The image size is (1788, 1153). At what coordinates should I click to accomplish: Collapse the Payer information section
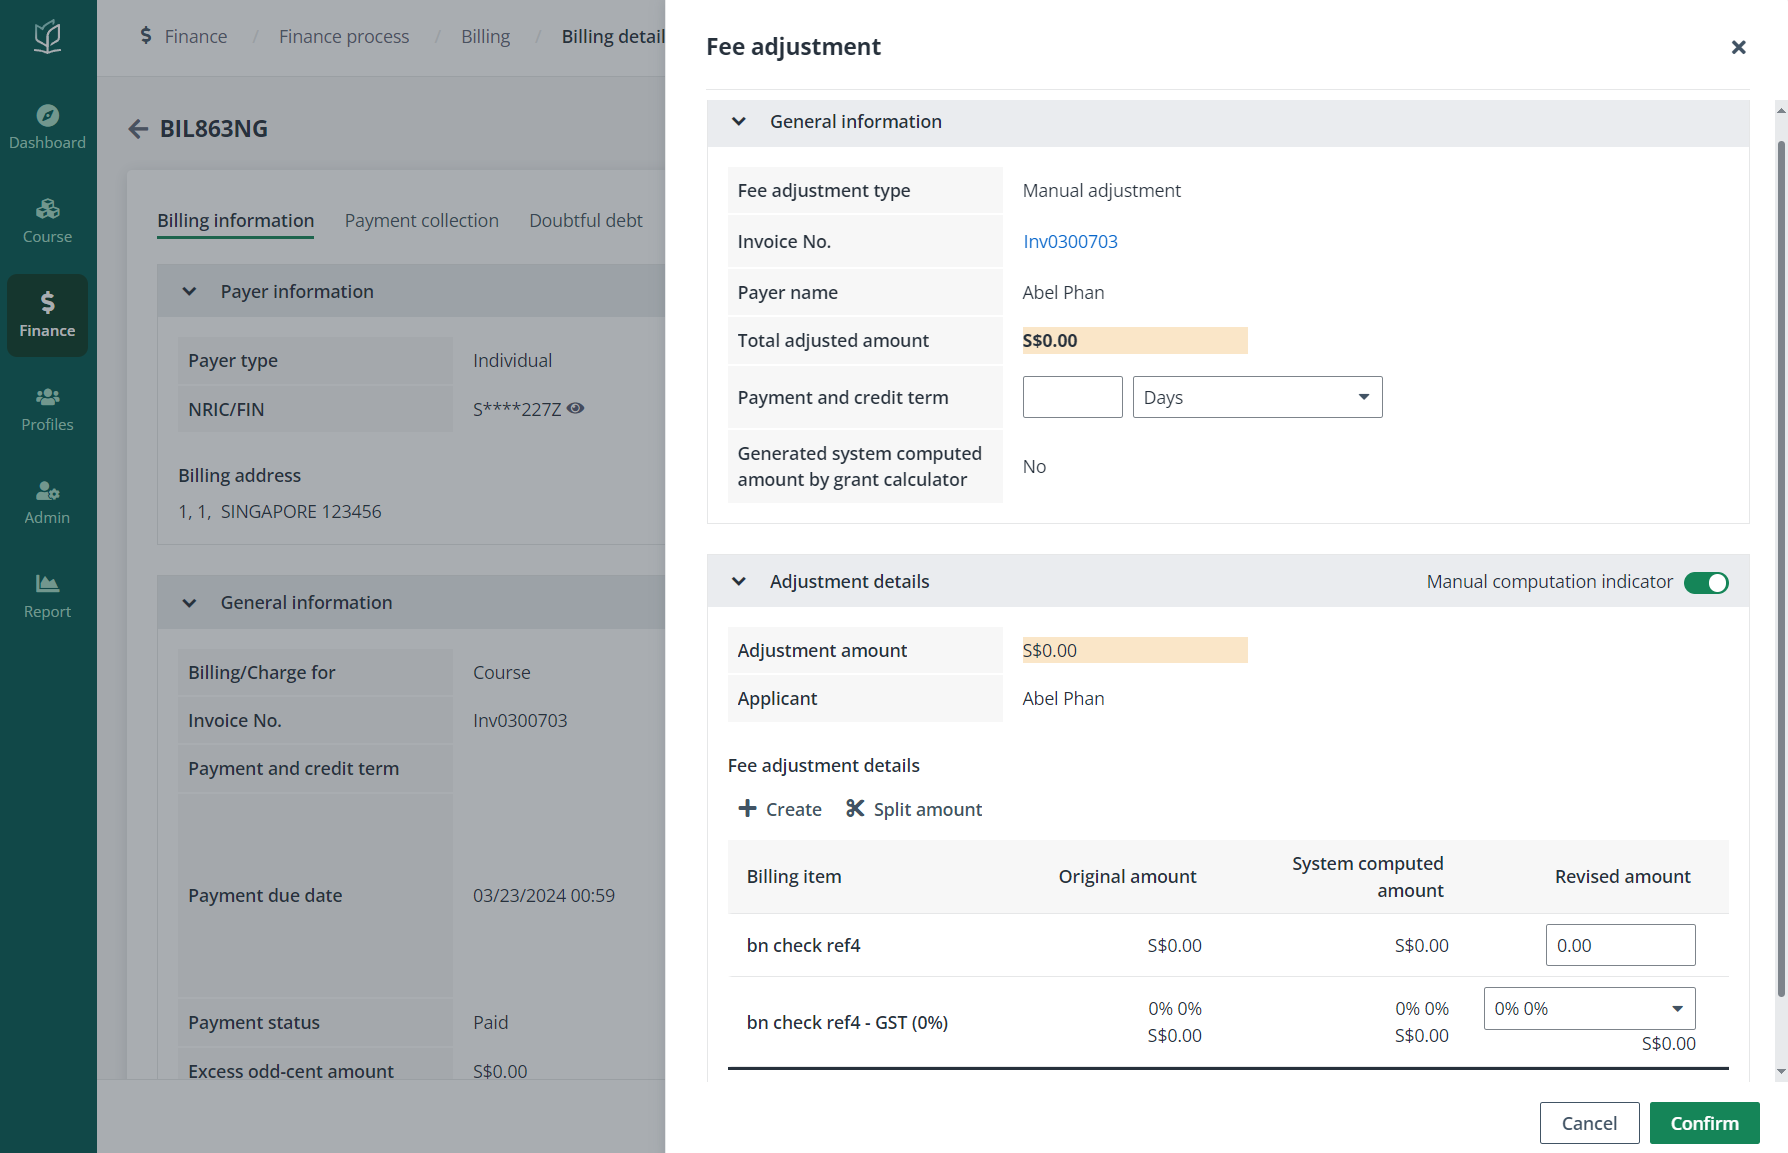pos(189,292)
